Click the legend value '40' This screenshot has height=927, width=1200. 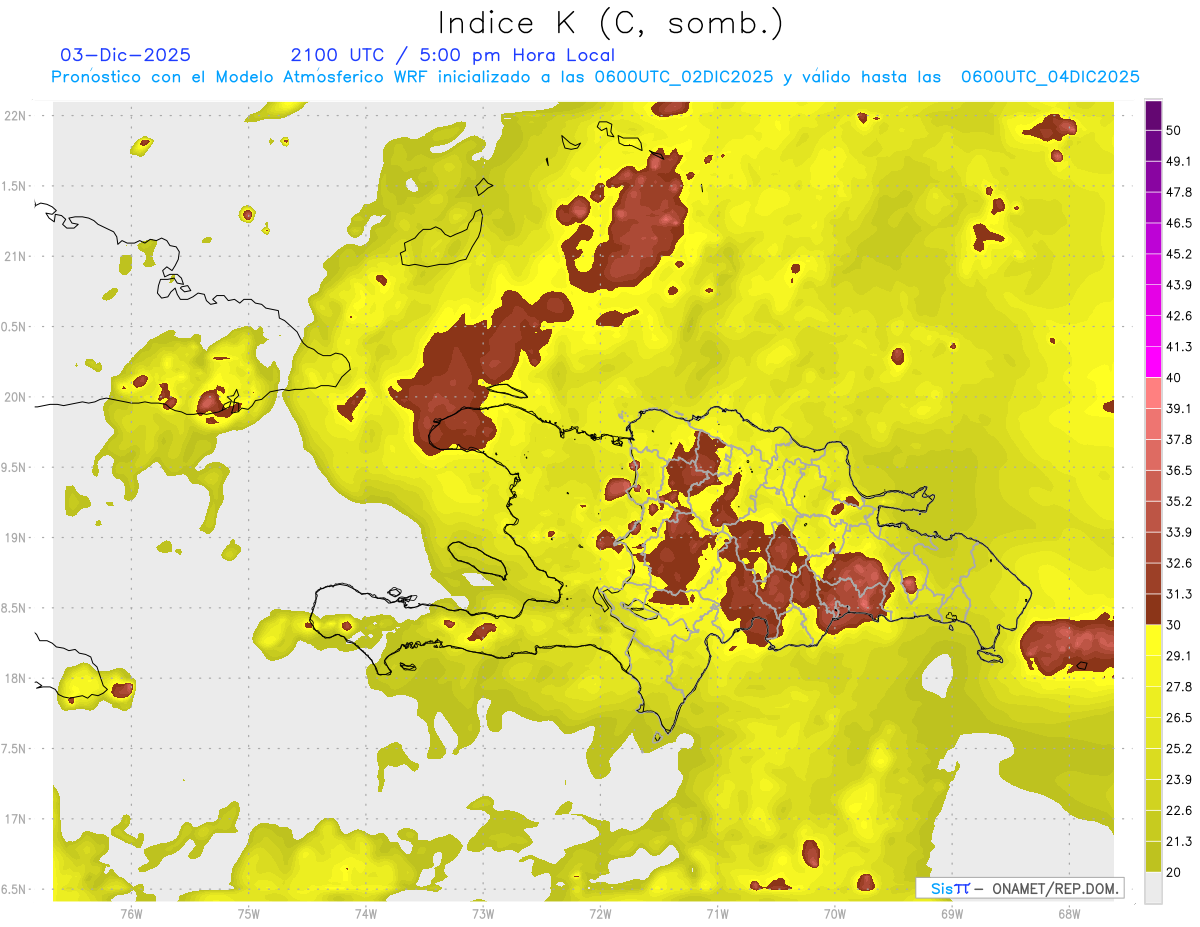[1174, 378]
